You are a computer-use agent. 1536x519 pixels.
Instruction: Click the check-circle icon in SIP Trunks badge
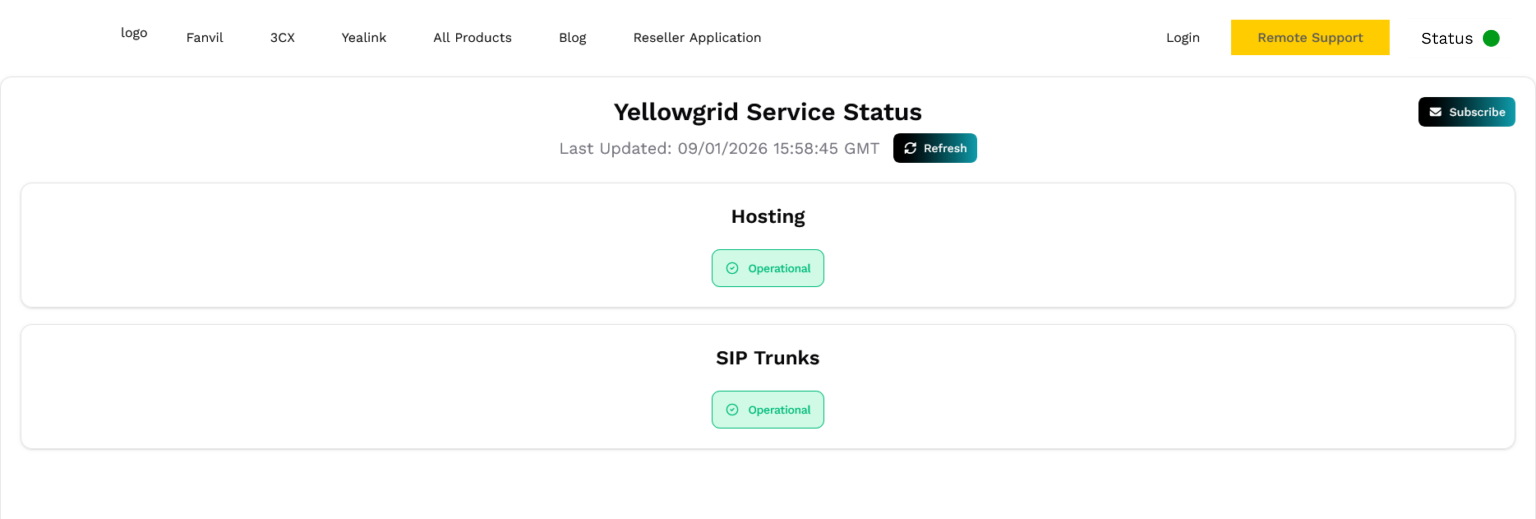tap(732, 410)
